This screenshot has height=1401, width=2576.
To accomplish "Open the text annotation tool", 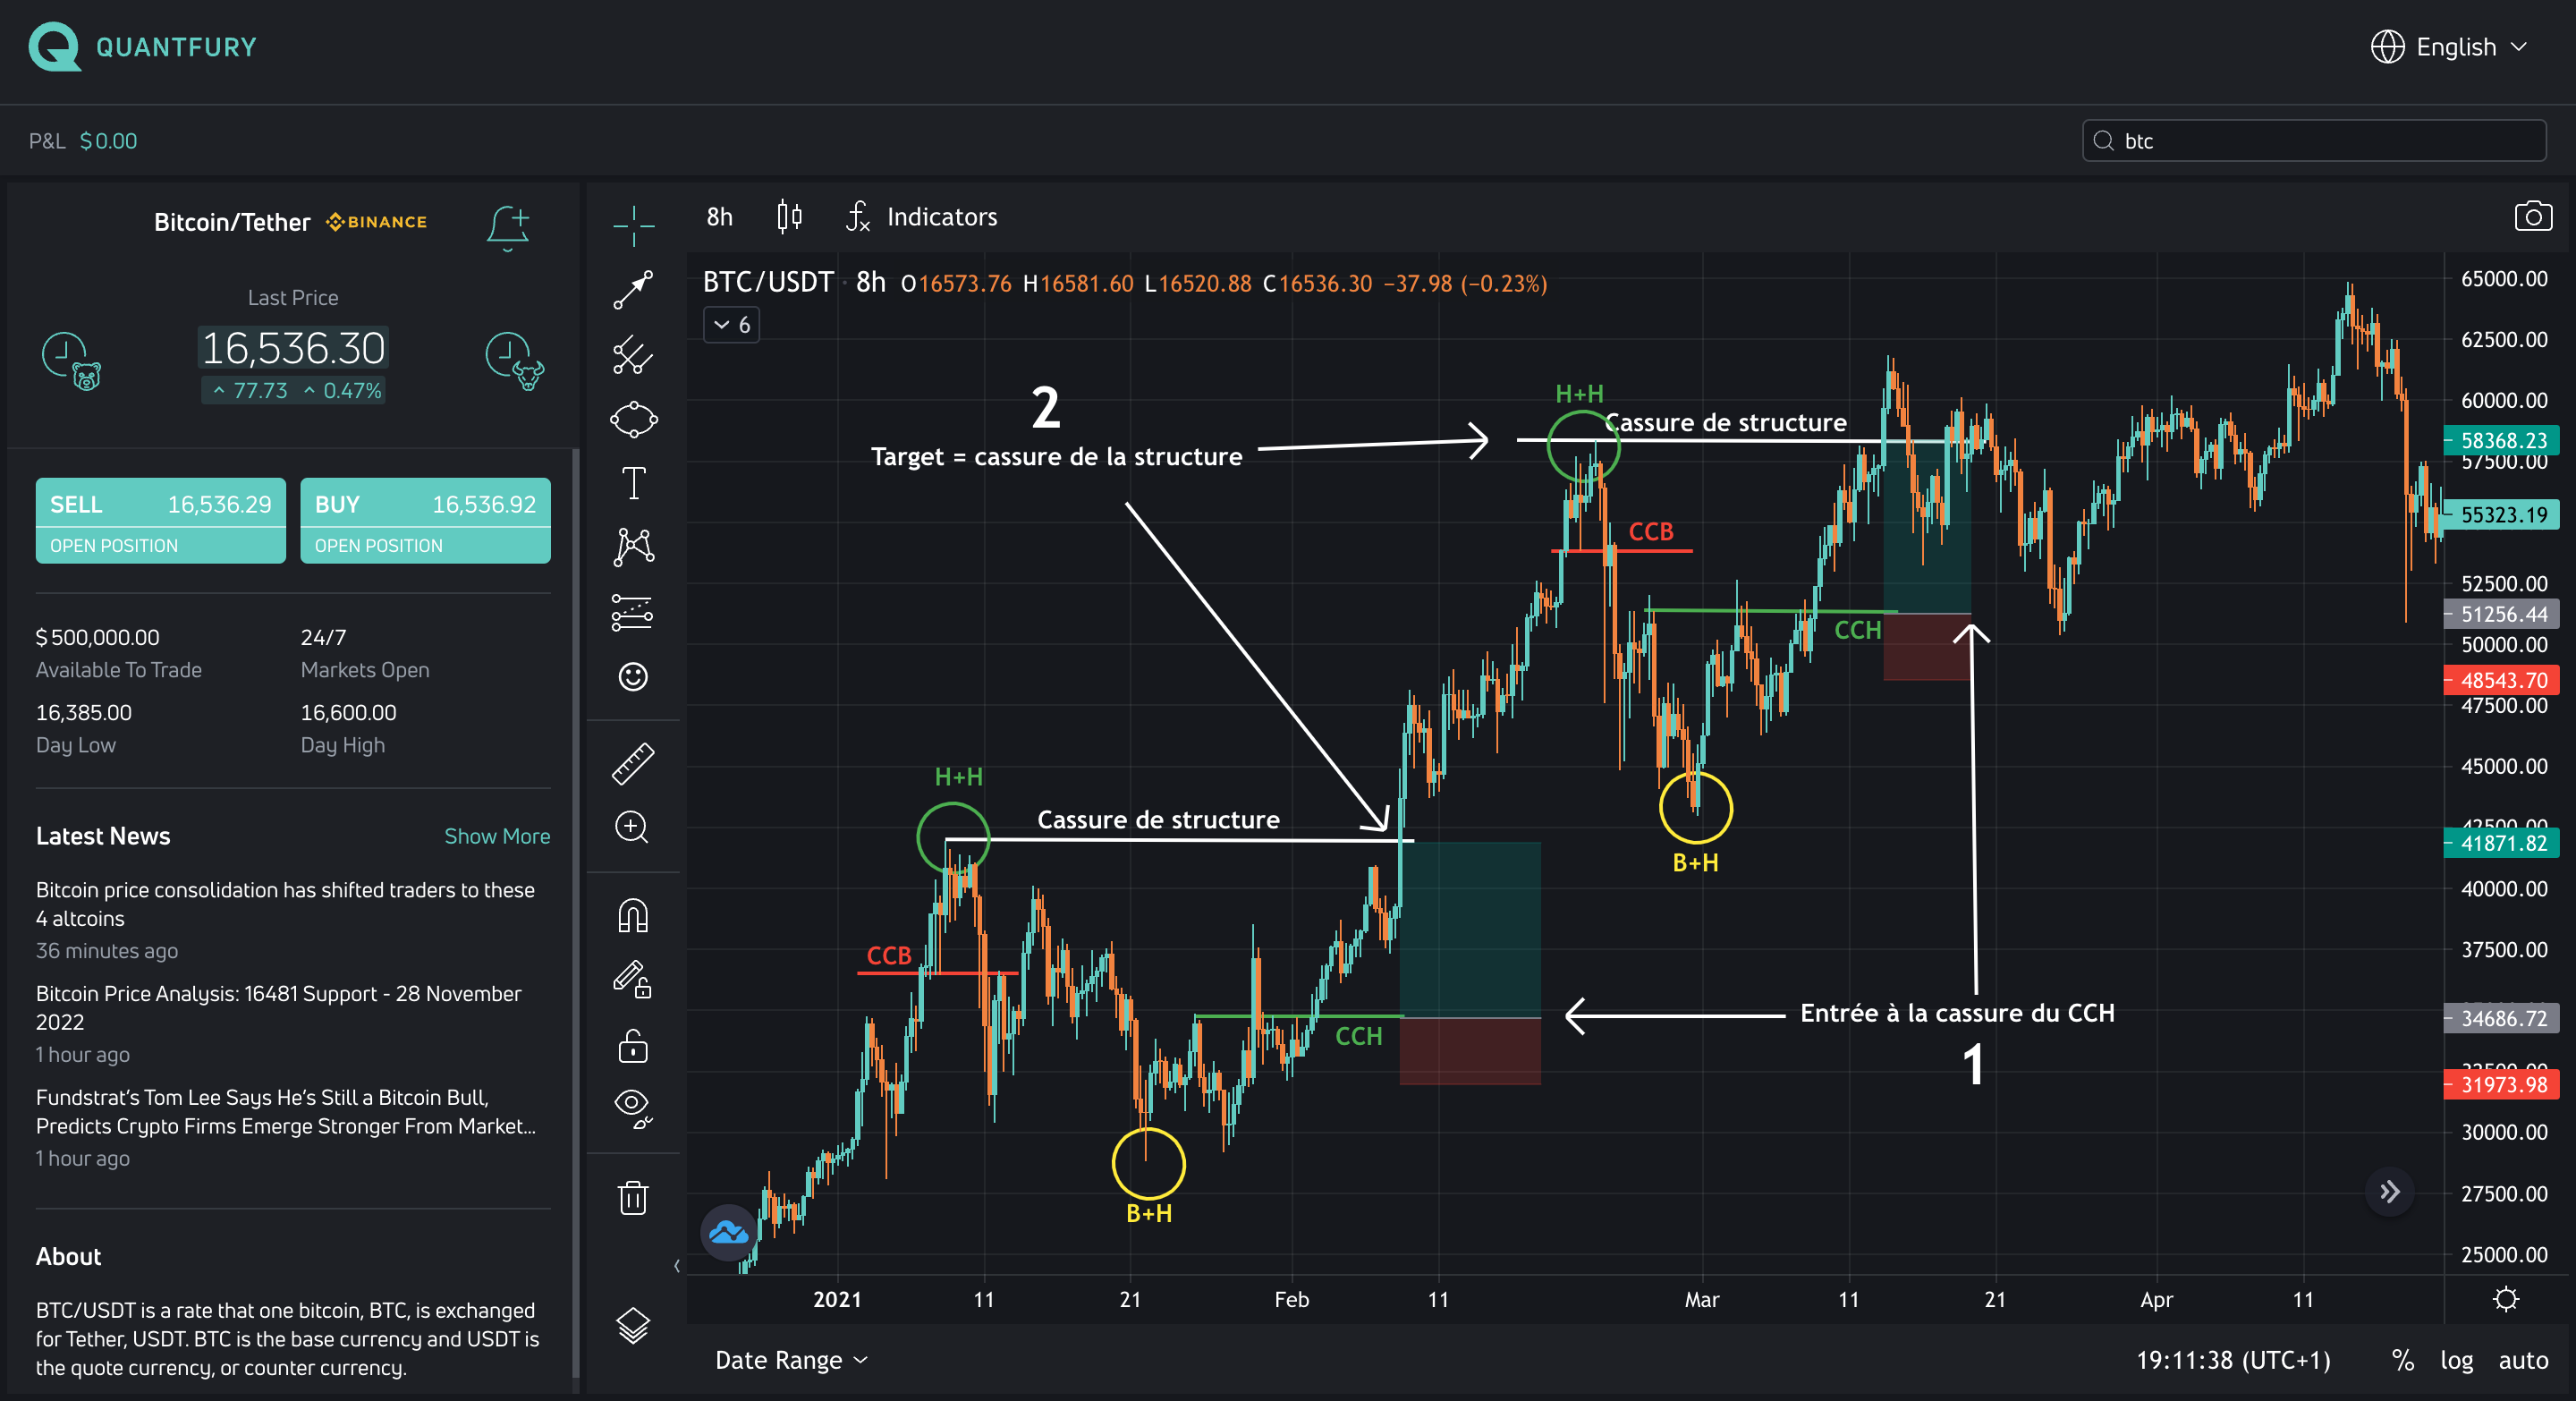I will click(x=633, y=483).
